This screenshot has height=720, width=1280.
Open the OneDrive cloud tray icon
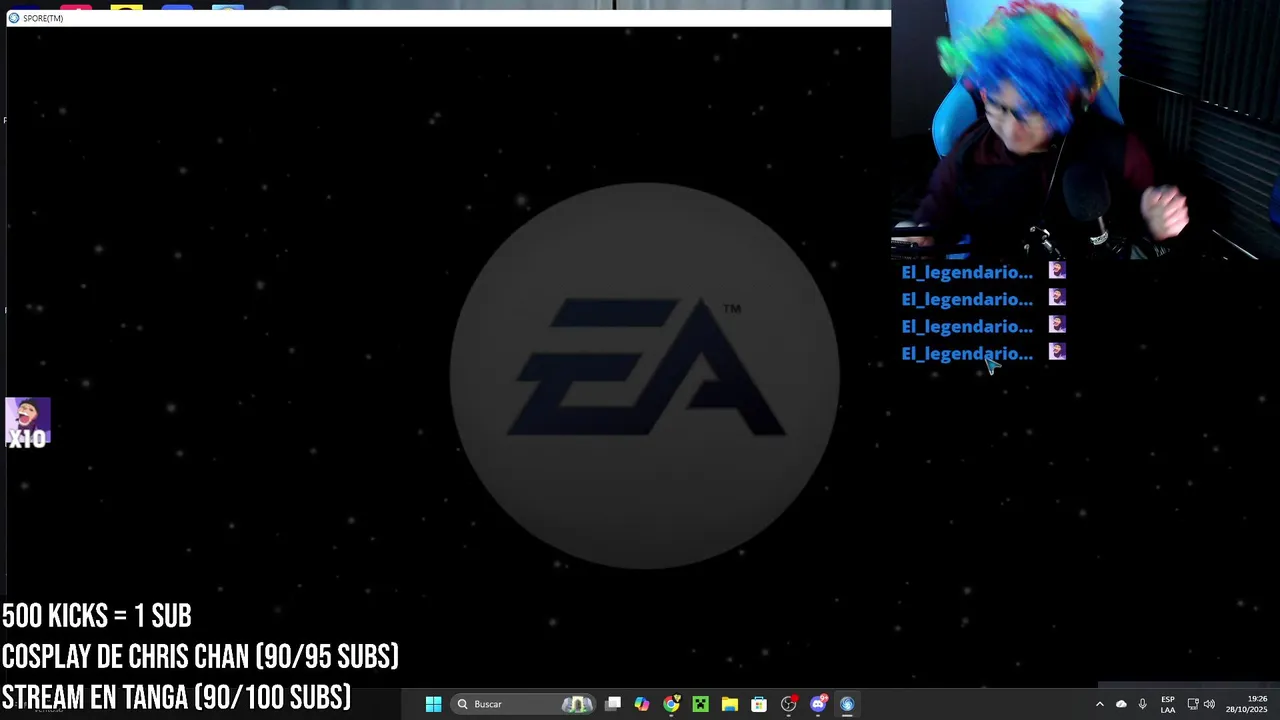[1121, 704]
